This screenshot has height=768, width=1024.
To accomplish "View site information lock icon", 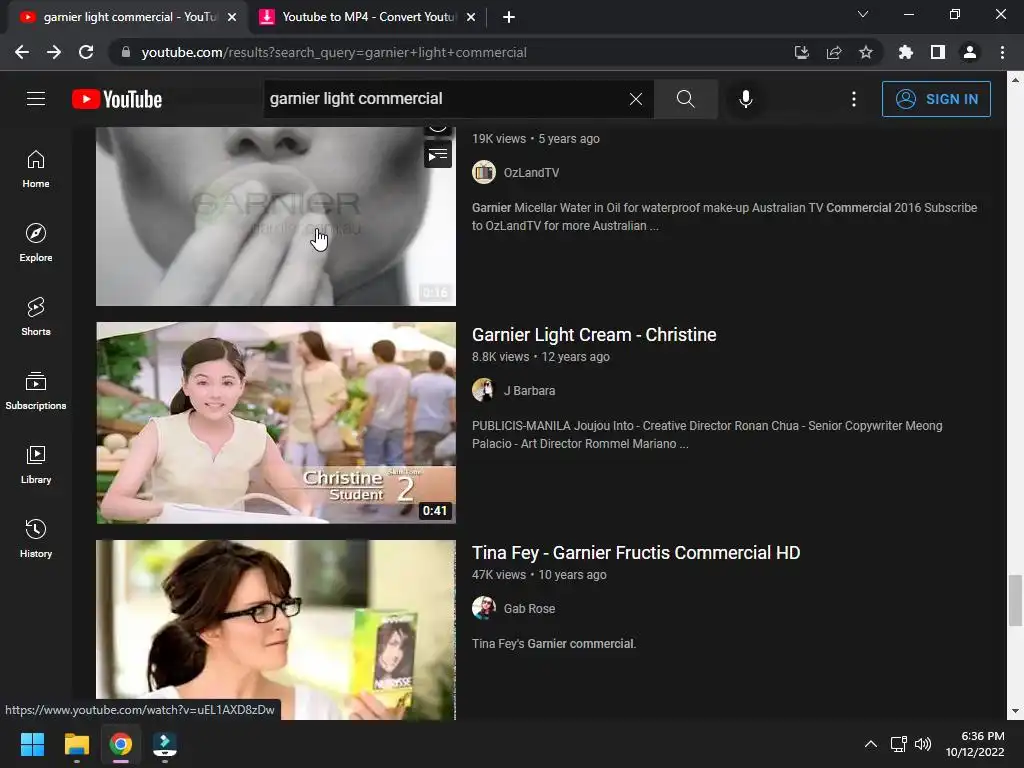I will [126, 52].
